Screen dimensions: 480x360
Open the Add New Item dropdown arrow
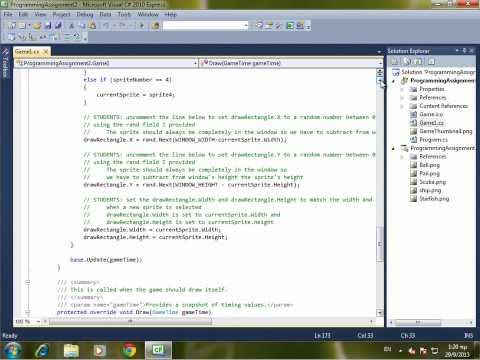tap(29, 25)
